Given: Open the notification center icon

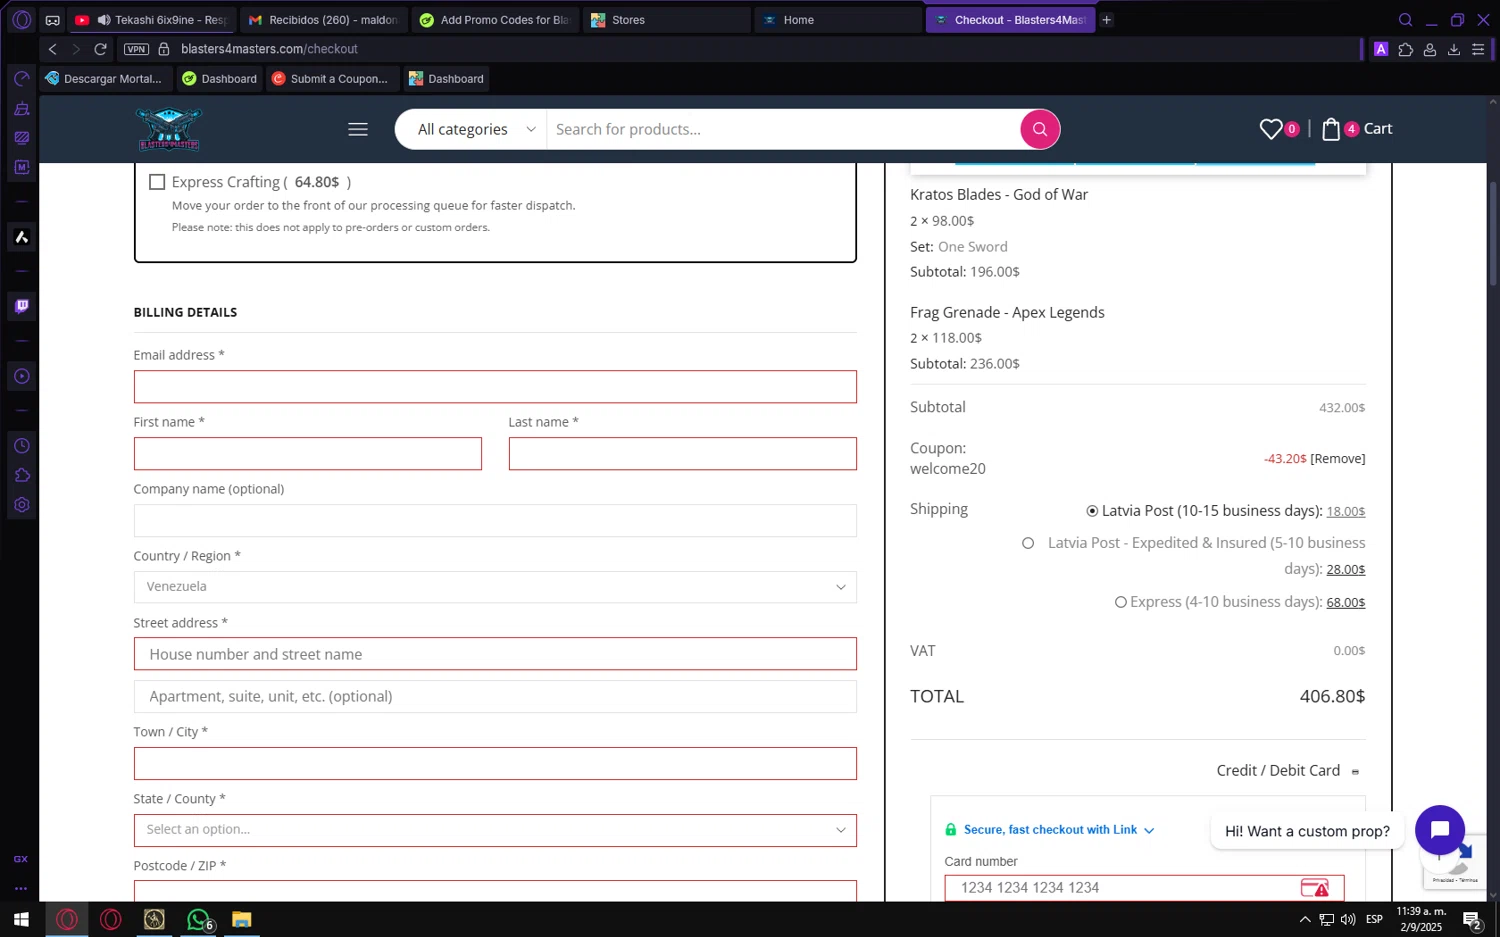Looking at the screenshot, I should pyautogui.click(x=1472, y=920).
